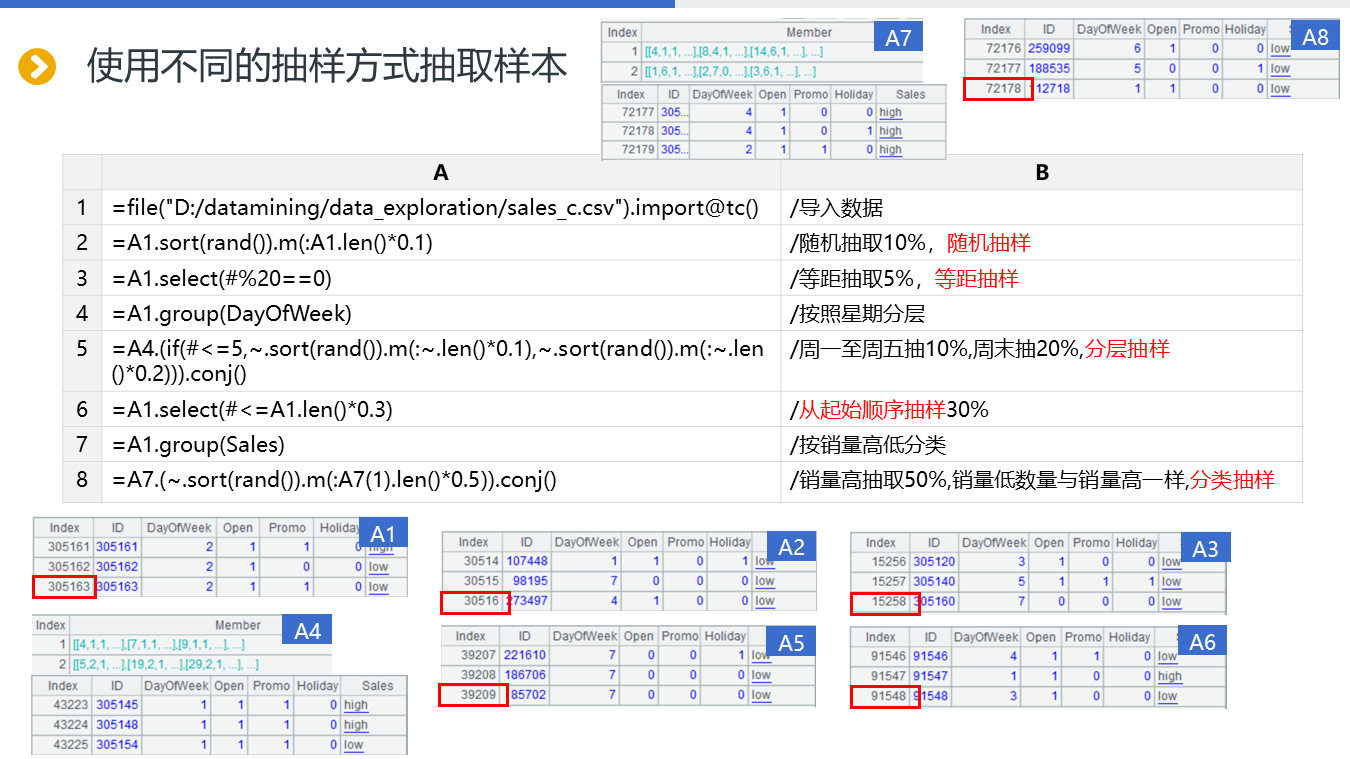
Task: Select the ID cell 305148
Action: click(x=117, y=725)
